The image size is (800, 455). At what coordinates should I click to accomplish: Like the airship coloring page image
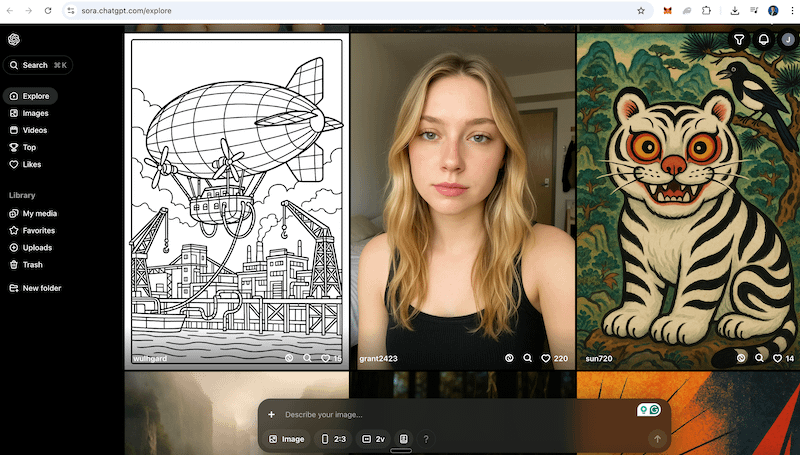[x=325, y=358]
